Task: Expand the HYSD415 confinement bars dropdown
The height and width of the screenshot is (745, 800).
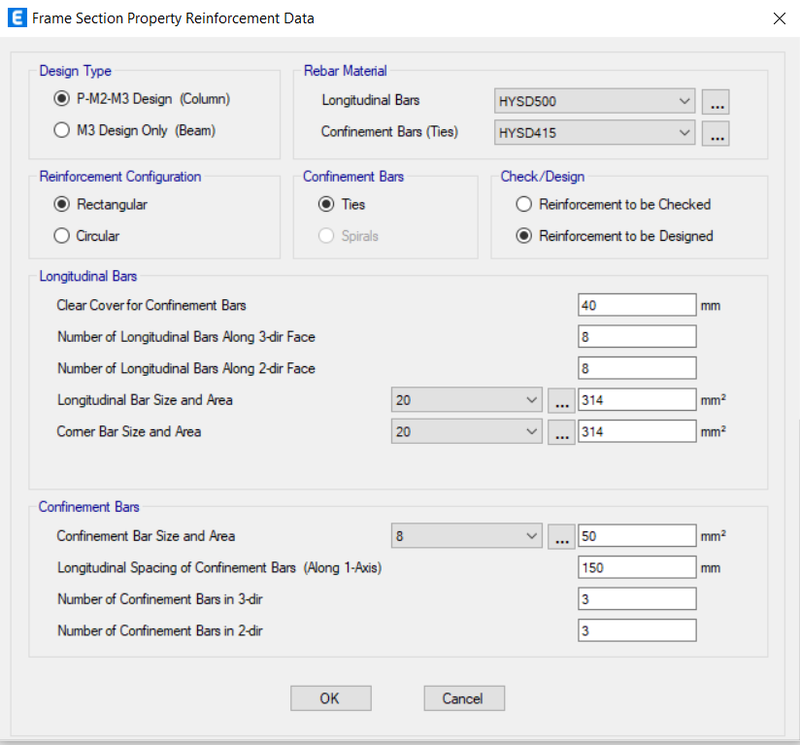Action: 594,133
